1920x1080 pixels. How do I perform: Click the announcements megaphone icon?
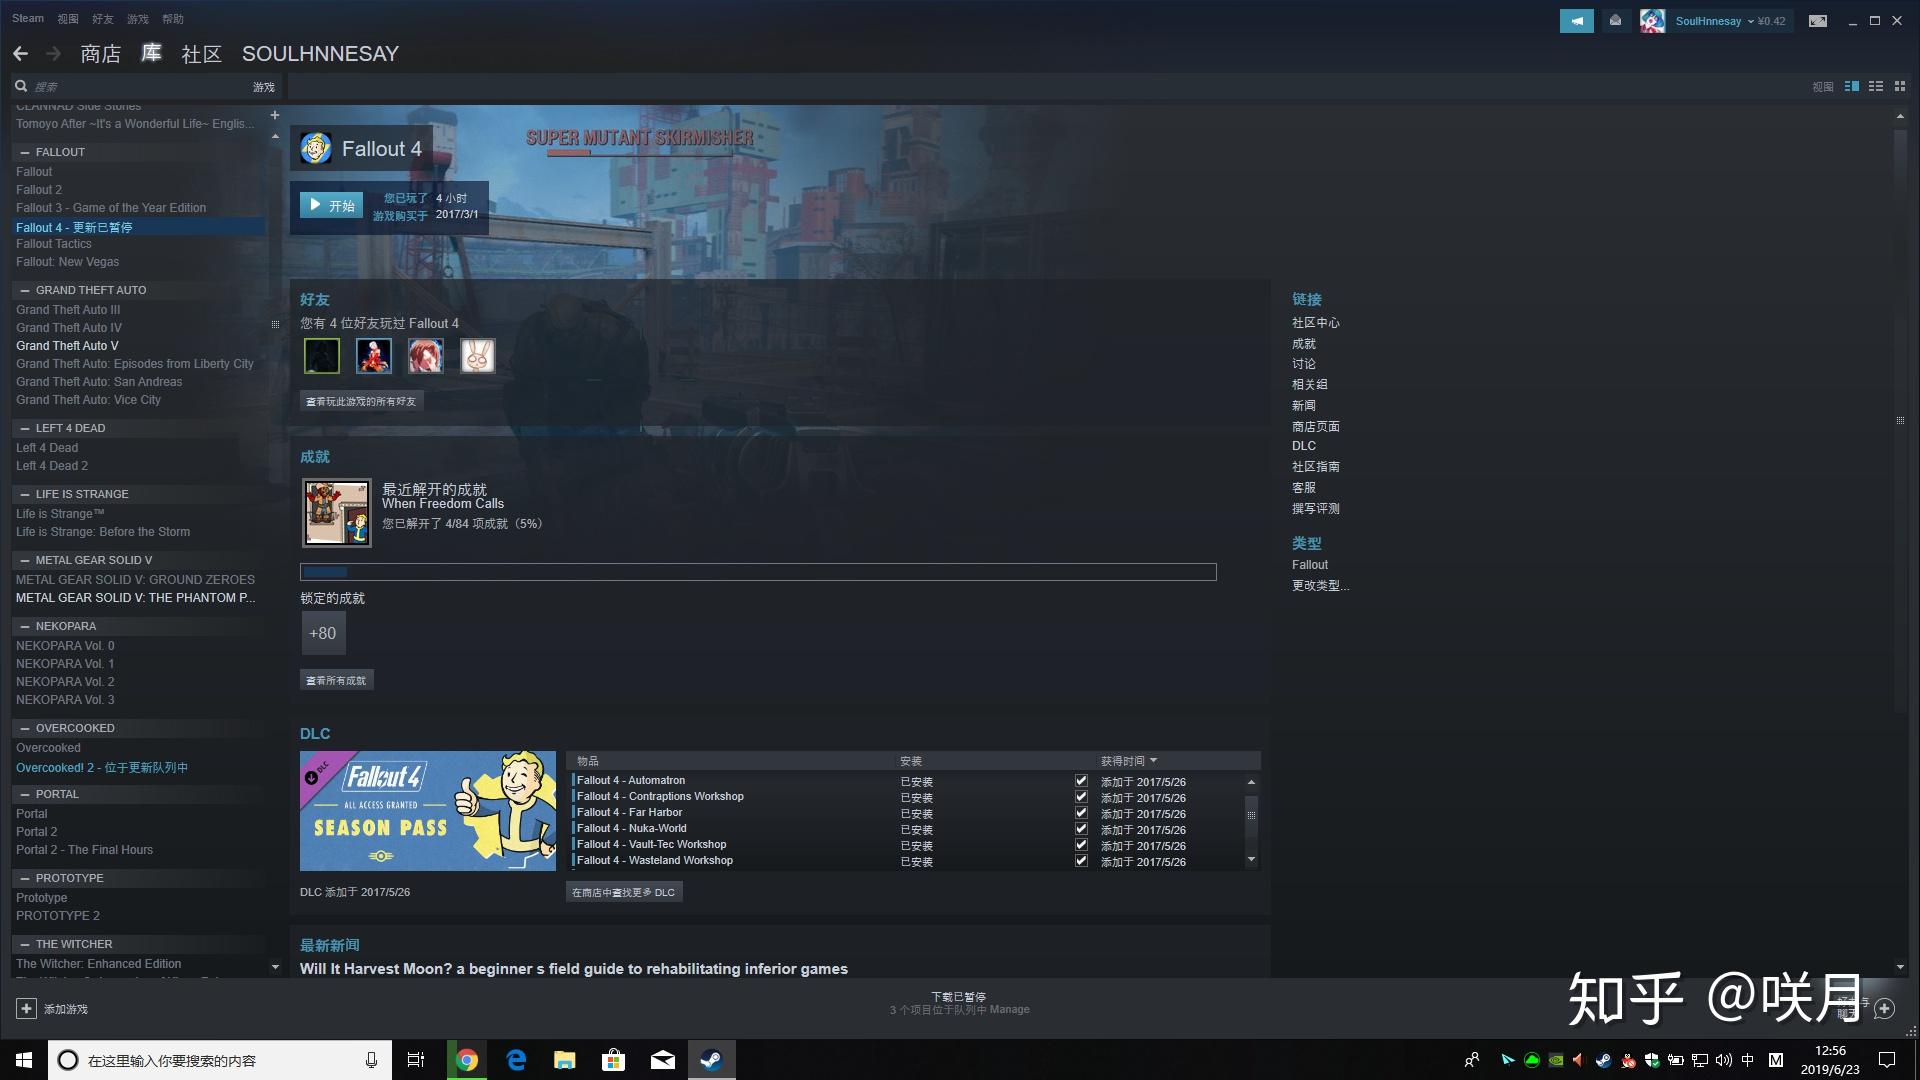tap(1576, 21)
